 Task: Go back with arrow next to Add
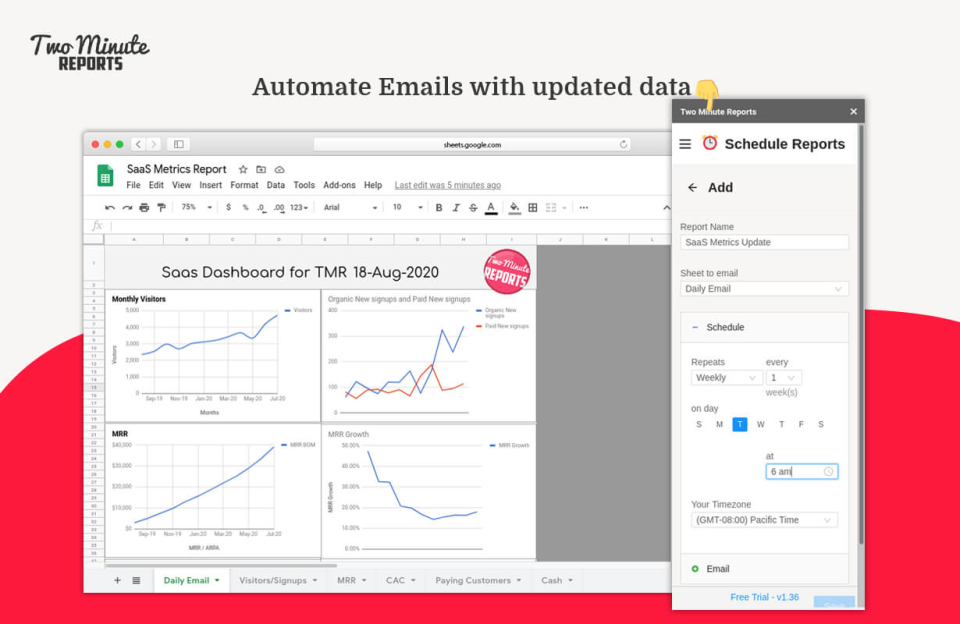pos(692,187)
